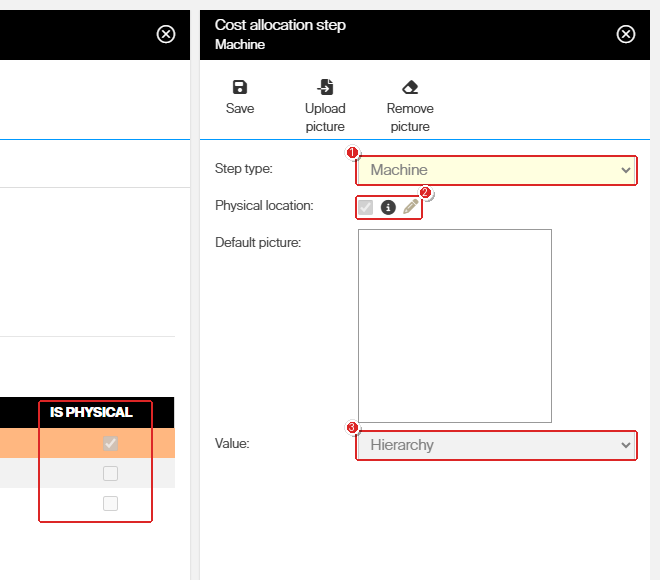
Task: Toggle the Physical location checkbox
Action: point(365,207)
